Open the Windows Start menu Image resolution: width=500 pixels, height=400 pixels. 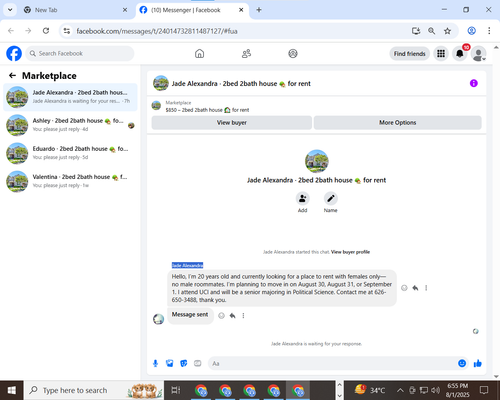click(12, 390)
